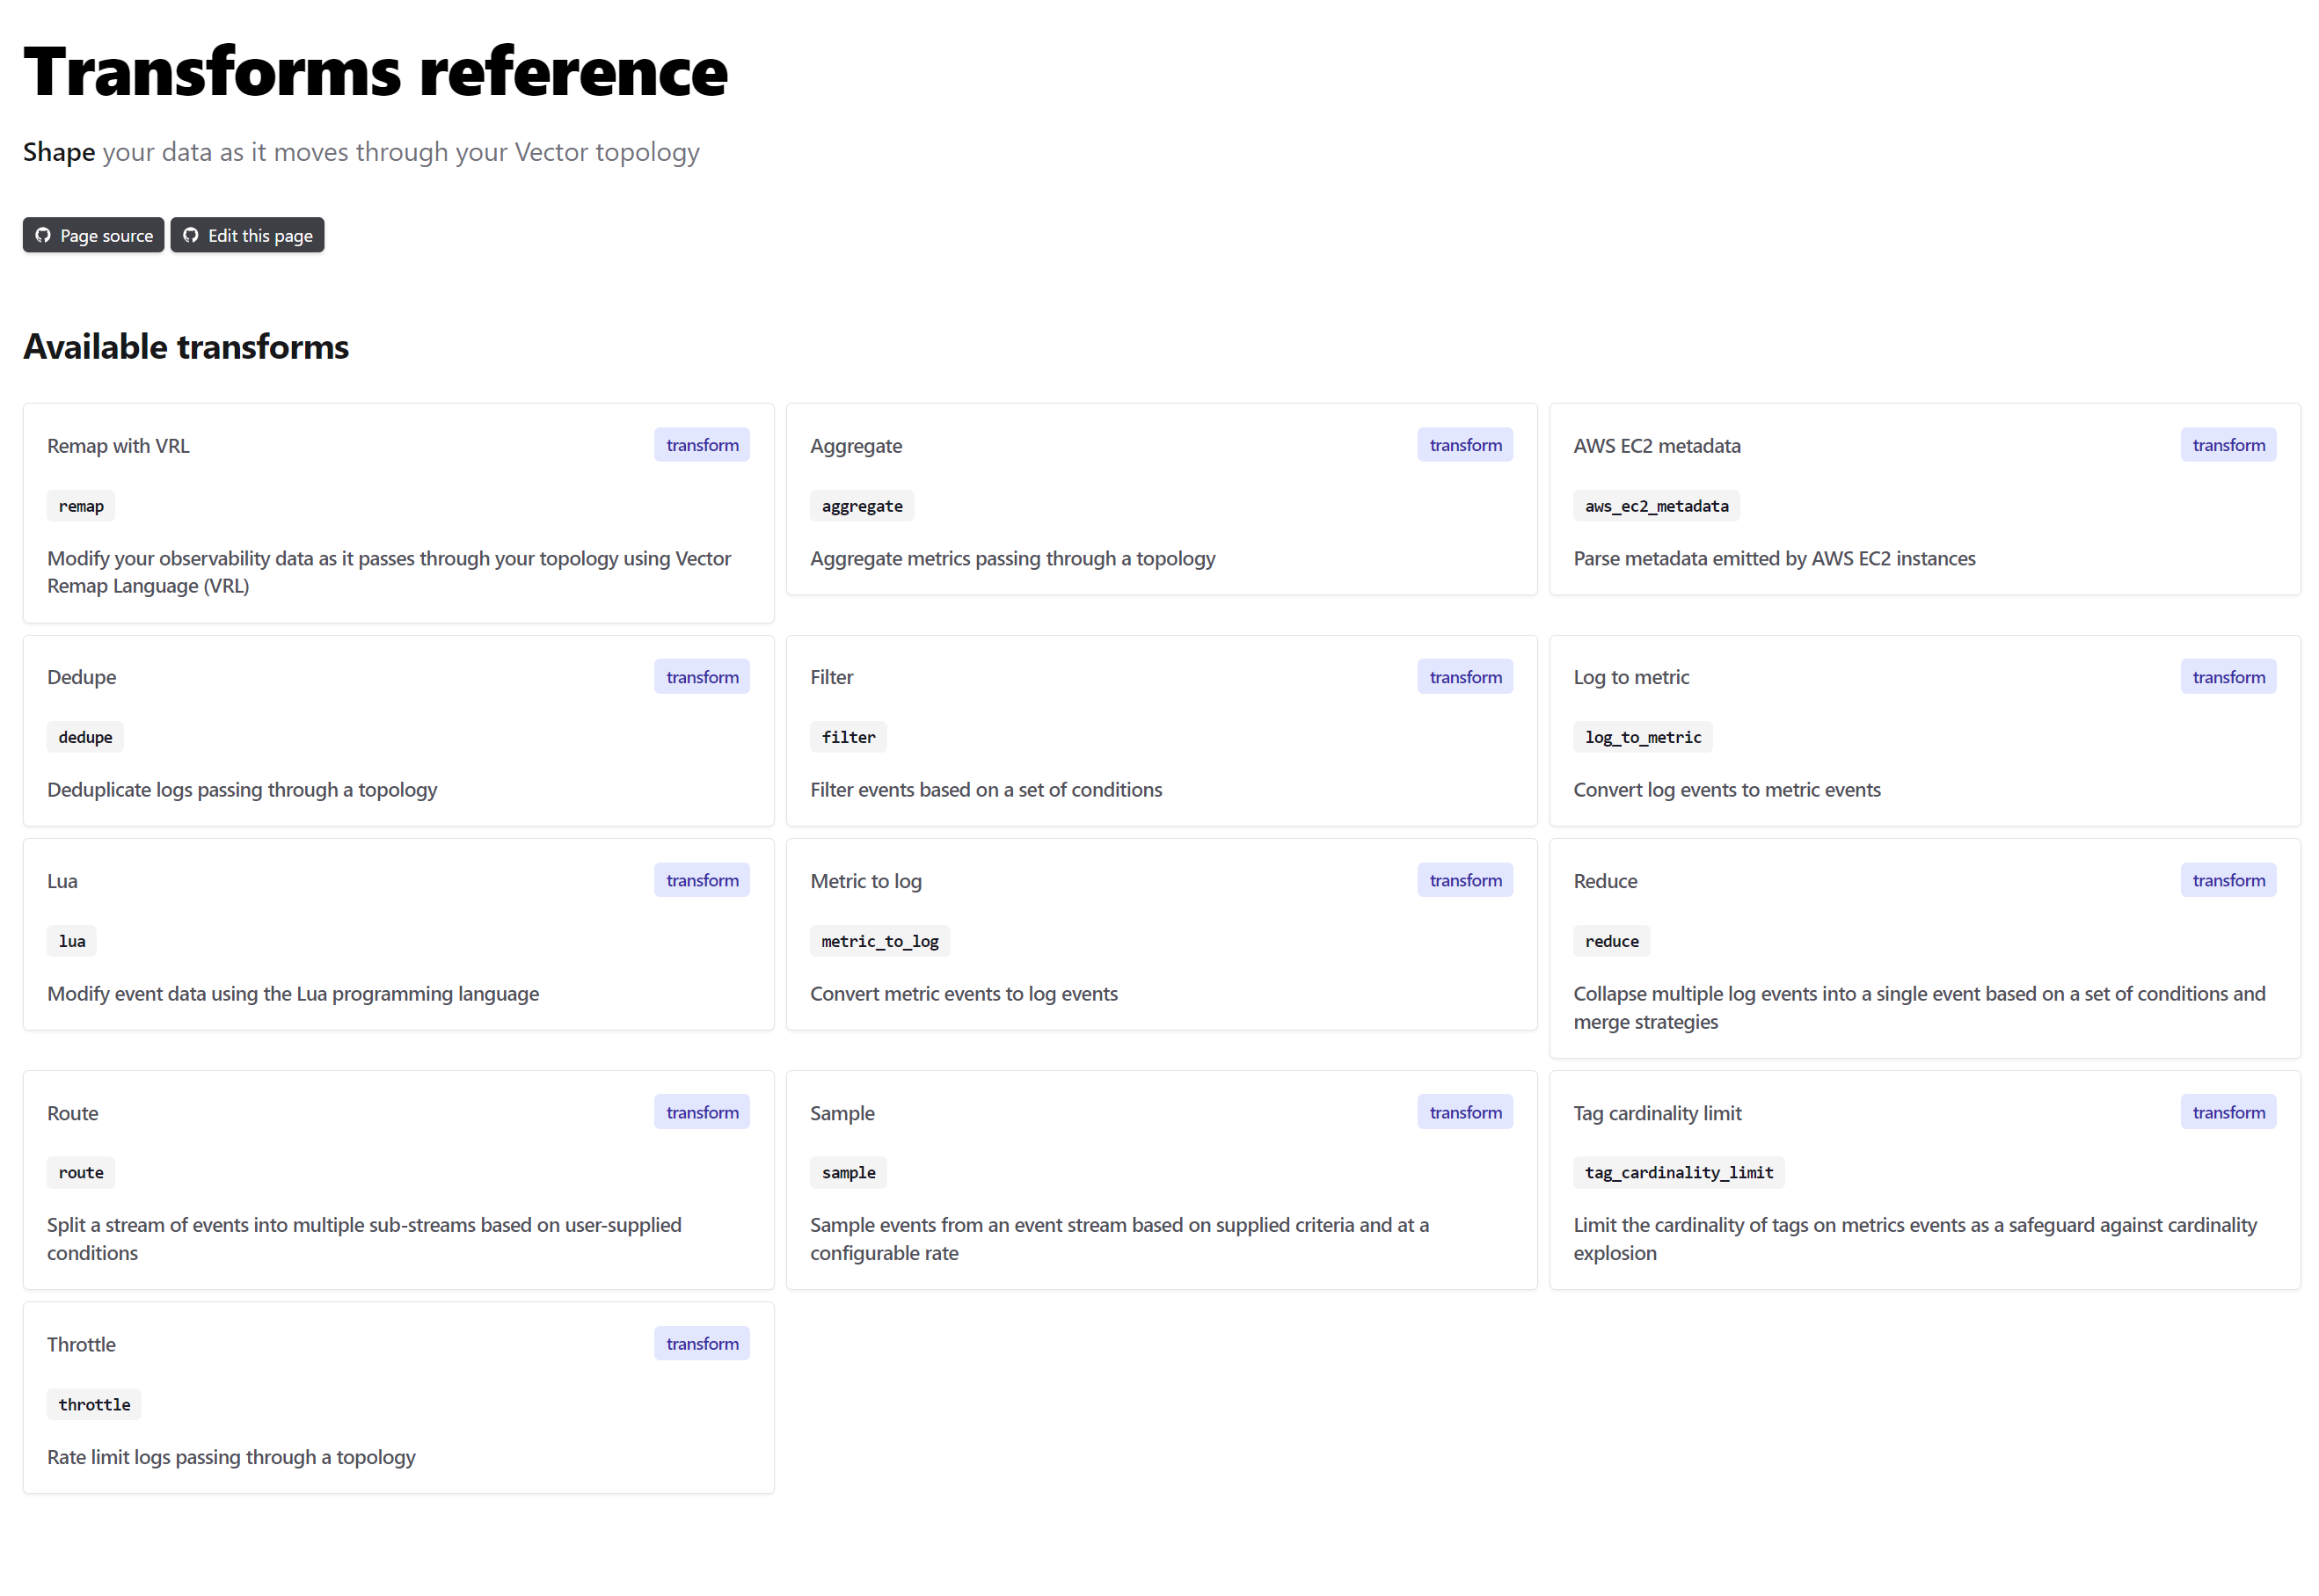This screenshot has height=1596, width=2319.
Task: Open the Page source button
Action: [x=94, y=235]
